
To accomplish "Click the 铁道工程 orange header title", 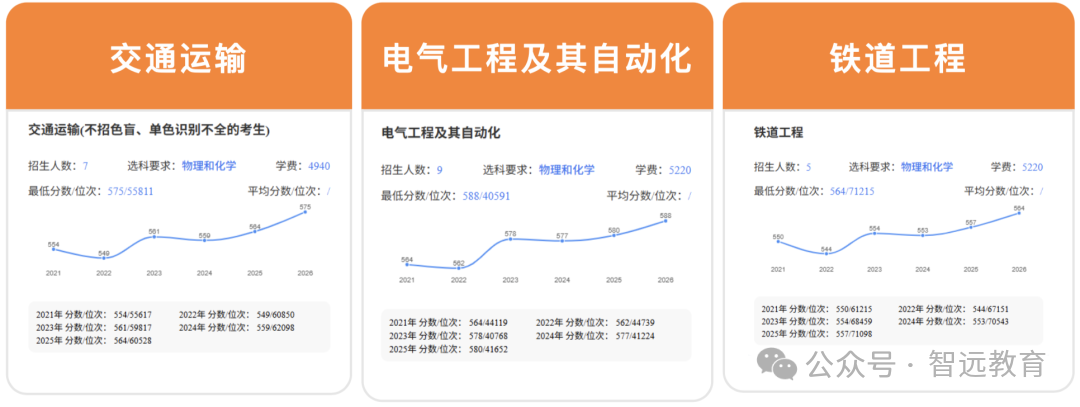I will click(x=898, y=58).
